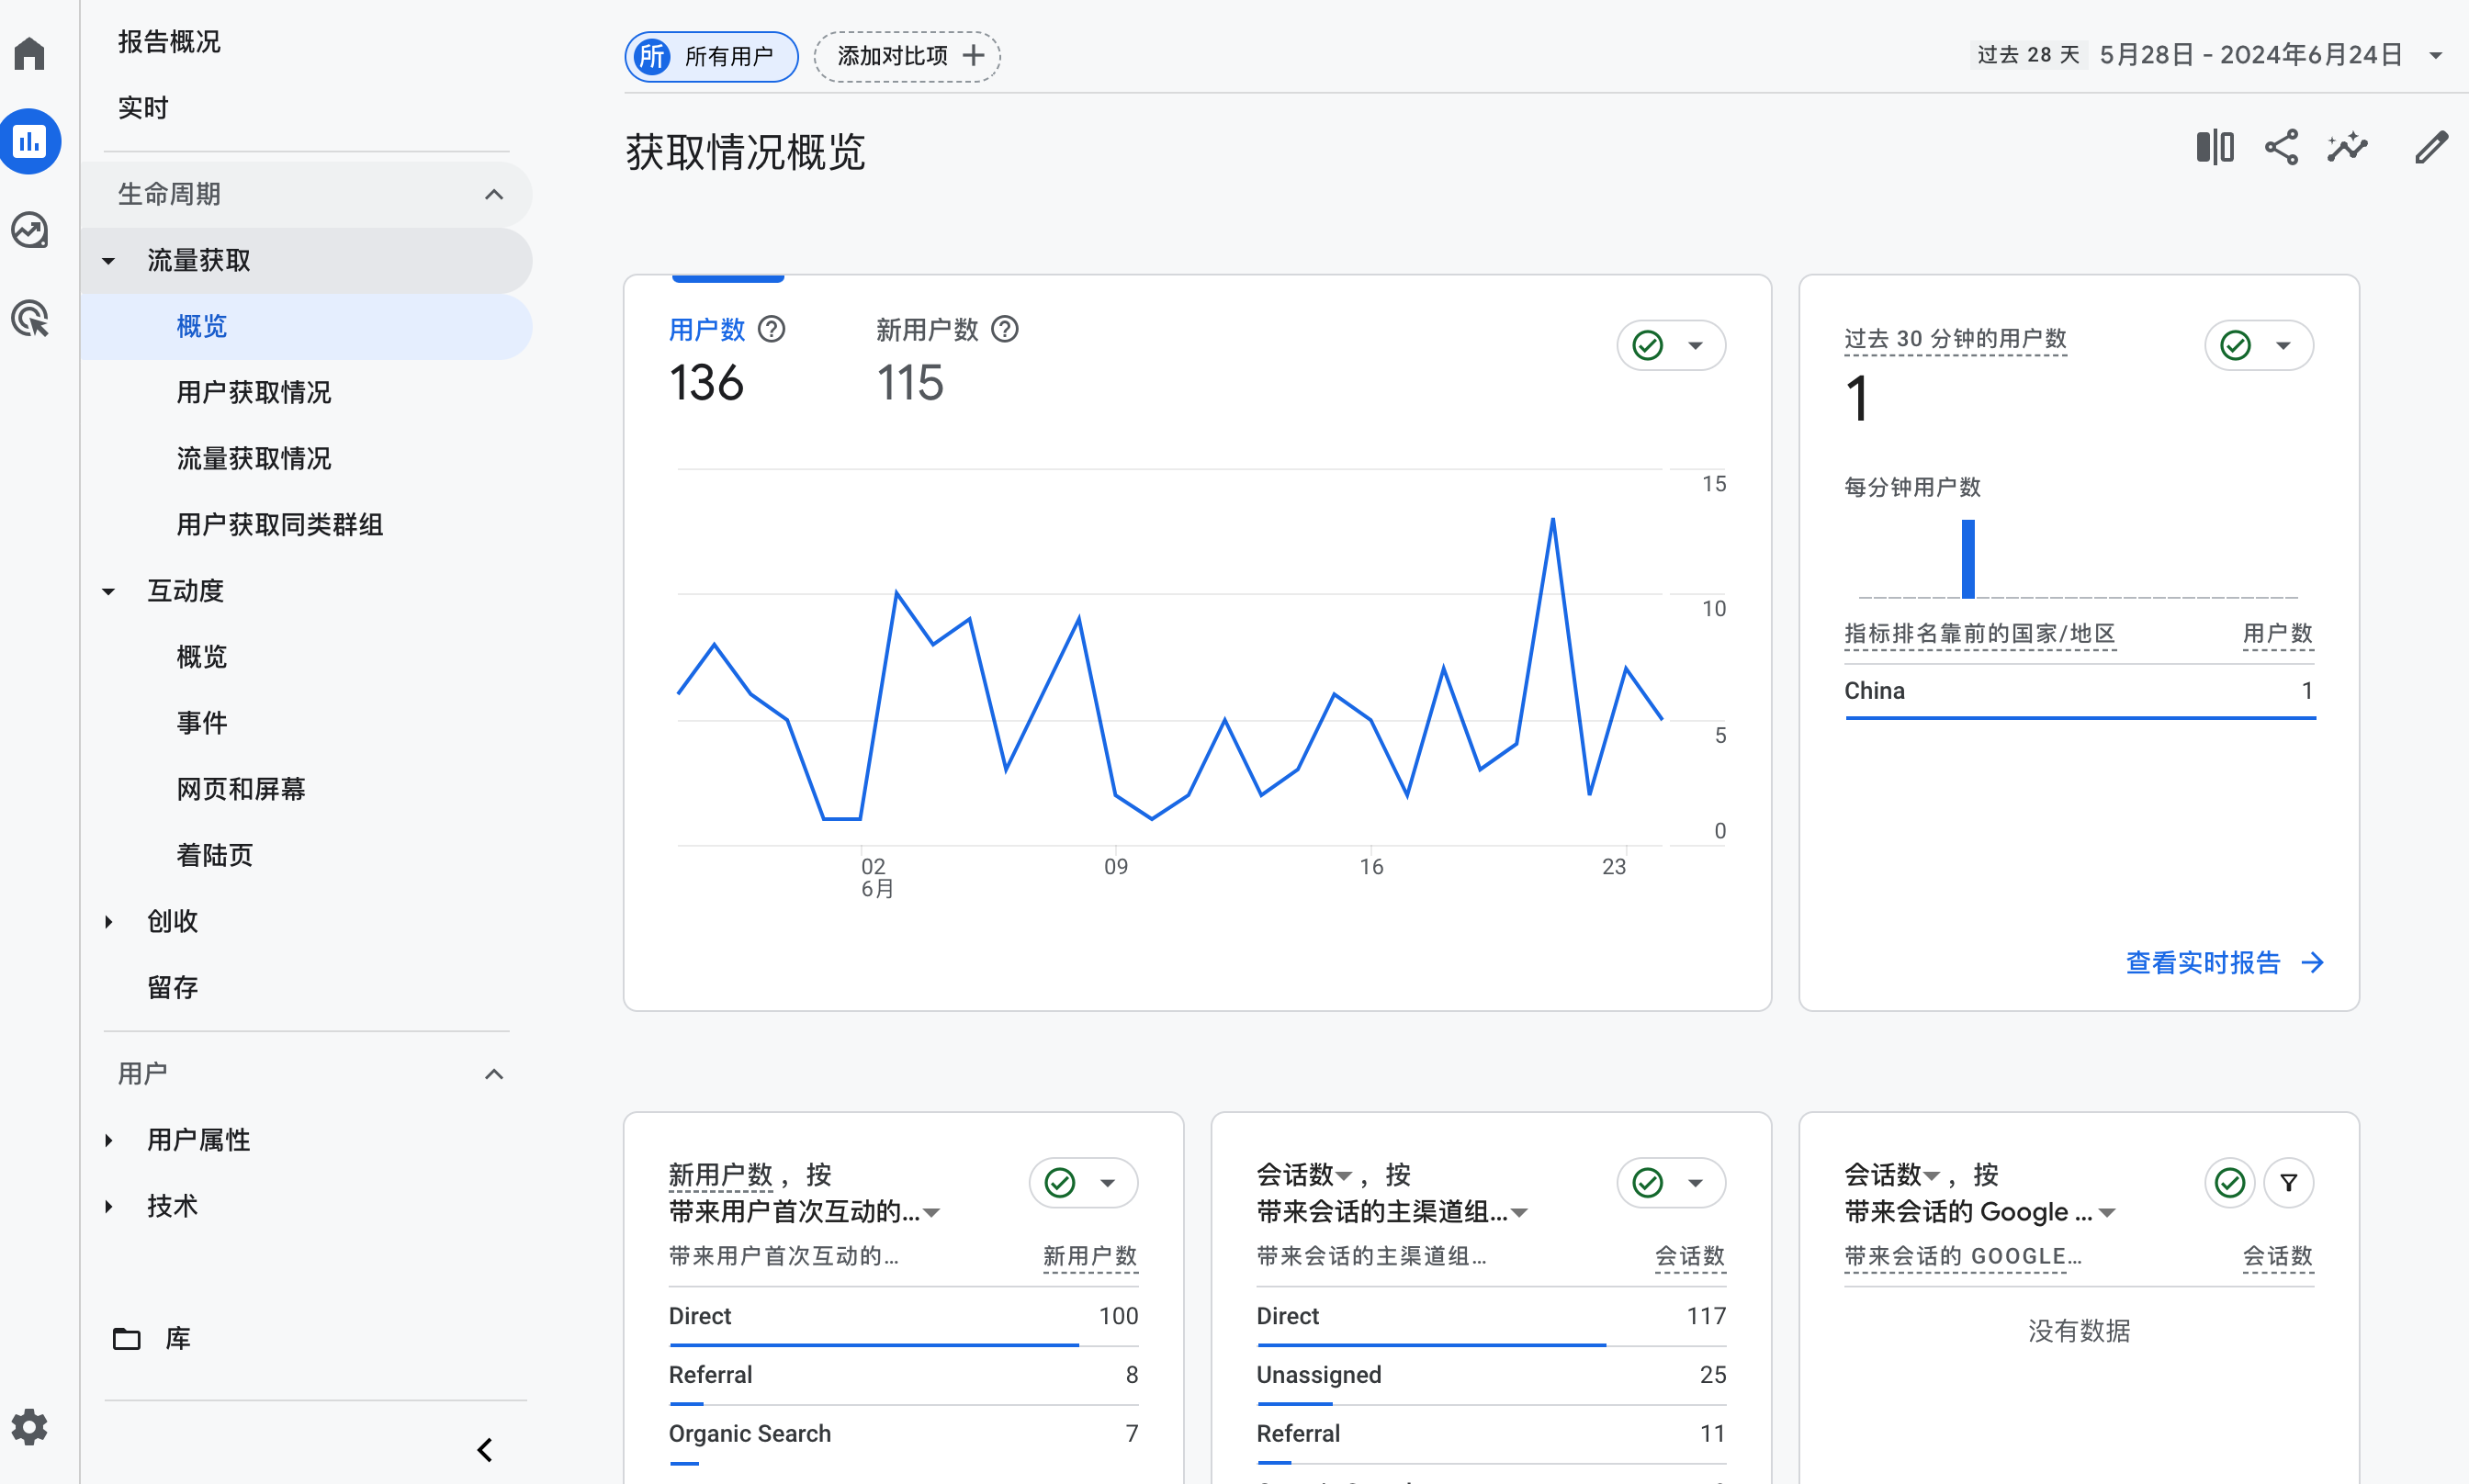2469x1484 pixels.
Task: Open the Home icon in left rail
Action: (x=30, y=54)
